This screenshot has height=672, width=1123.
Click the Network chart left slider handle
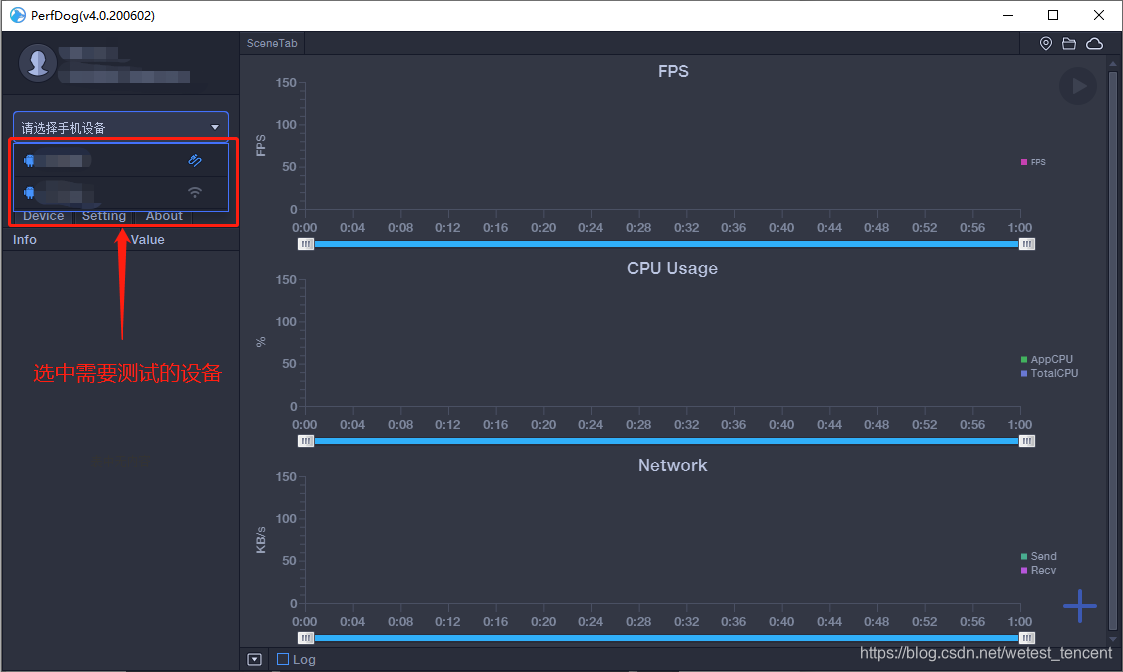(306, 638)
